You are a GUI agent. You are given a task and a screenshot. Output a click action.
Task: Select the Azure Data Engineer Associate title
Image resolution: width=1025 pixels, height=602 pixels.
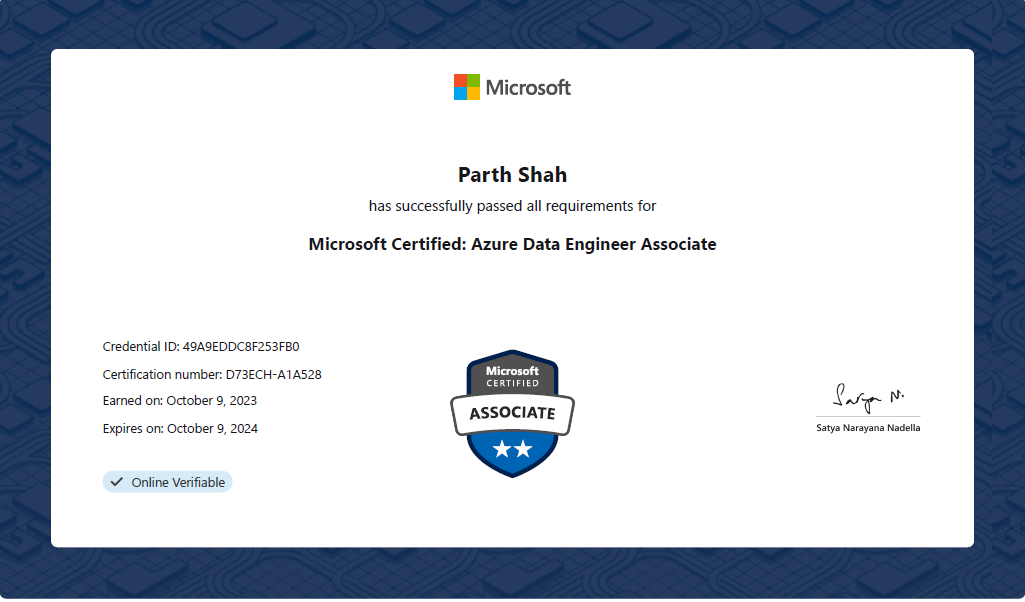512,244
